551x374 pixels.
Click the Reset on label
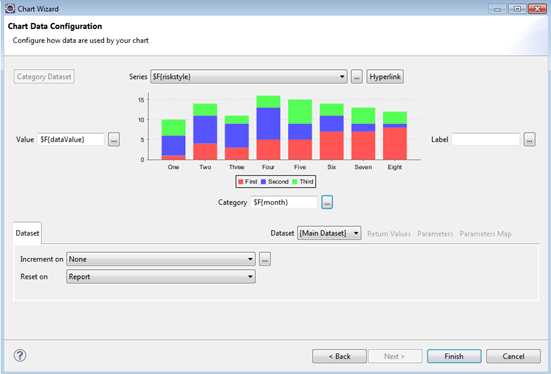click(x=34, y=277)
